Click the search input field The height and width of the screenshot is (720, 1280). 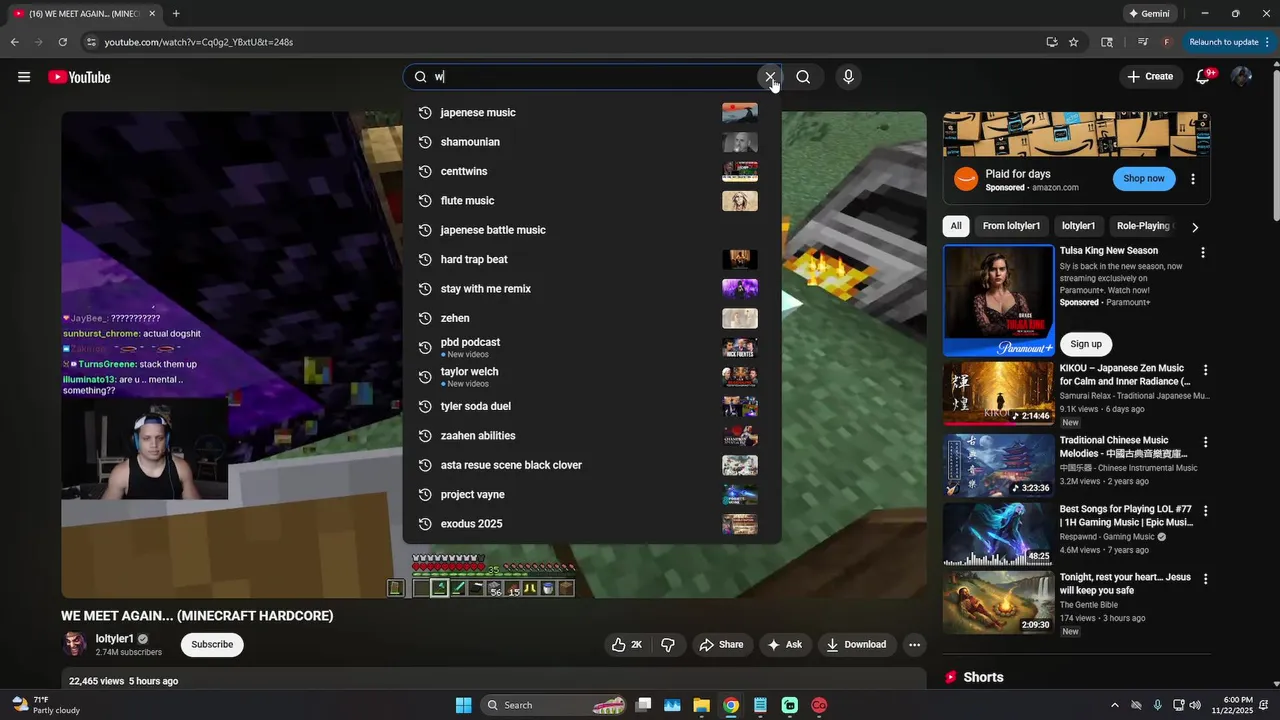click(x=594, y=77)
